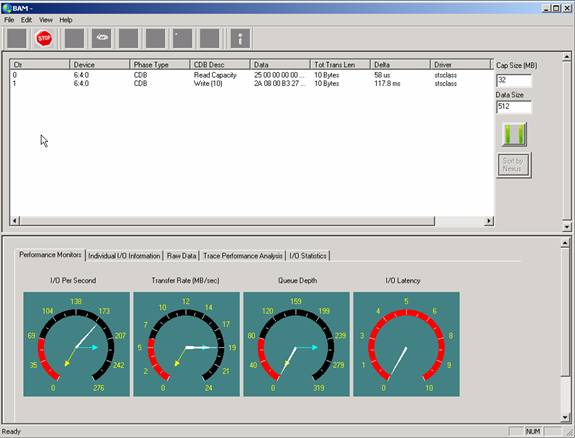Open the Help menu
The image size is (575, 438).
pyautogui.click(x=66, y=20)
